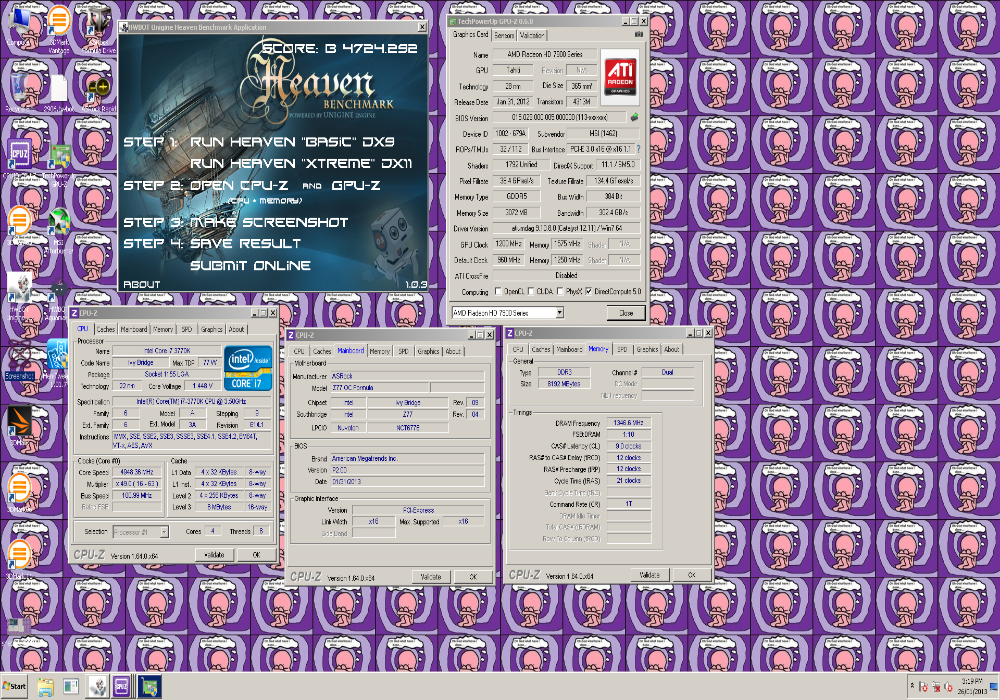Open Windows Explorer from the taskbar
Screen dimensions: 1000x700
click(x=45, y=687)
